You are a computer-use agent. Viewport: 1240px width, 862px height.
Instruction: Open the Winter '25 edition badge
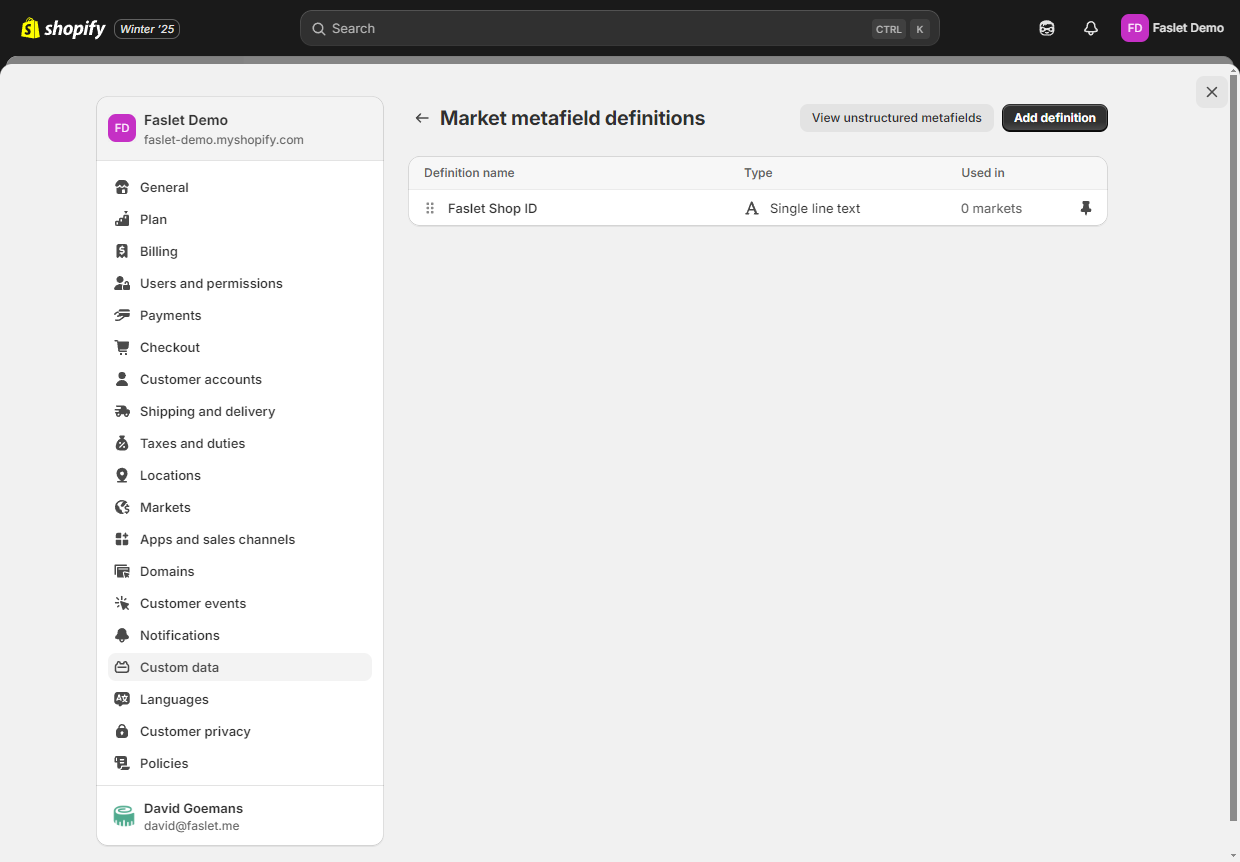[x=147, y=29]
